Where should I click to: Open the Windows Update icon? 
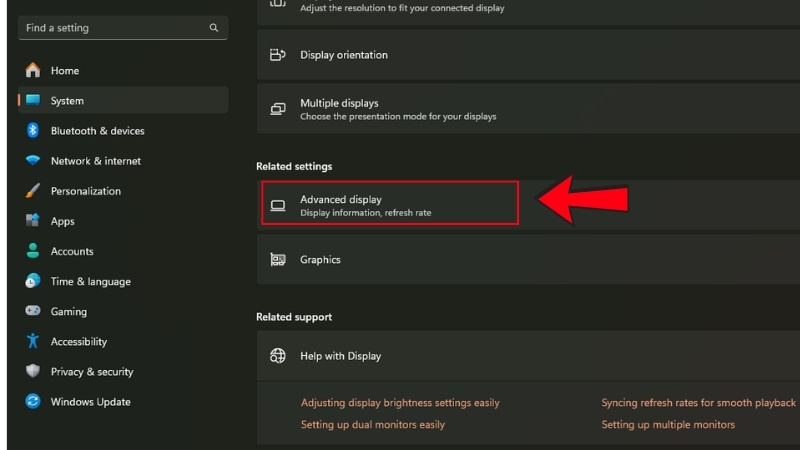[x=33, y=402]
